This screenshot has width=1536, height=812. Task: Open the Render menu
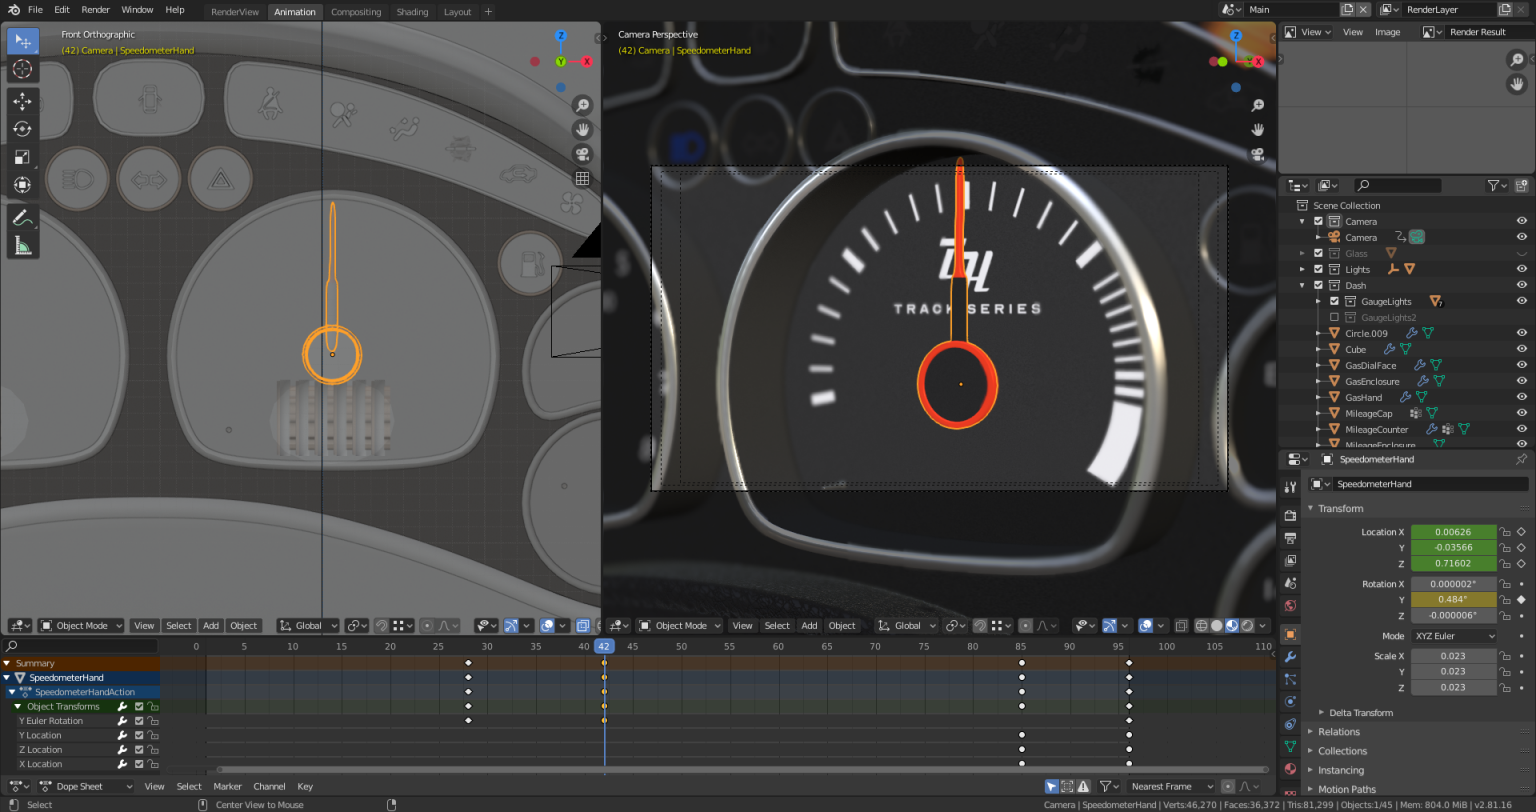95,9
